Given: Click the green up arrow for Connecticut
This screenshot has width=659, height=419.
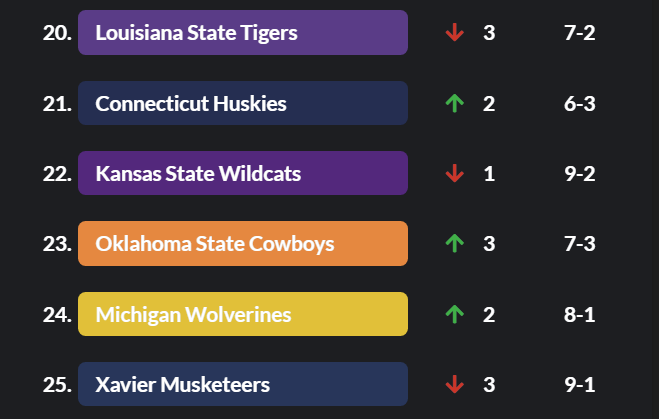Looking at the screenshot, I should tap(455, 103).
